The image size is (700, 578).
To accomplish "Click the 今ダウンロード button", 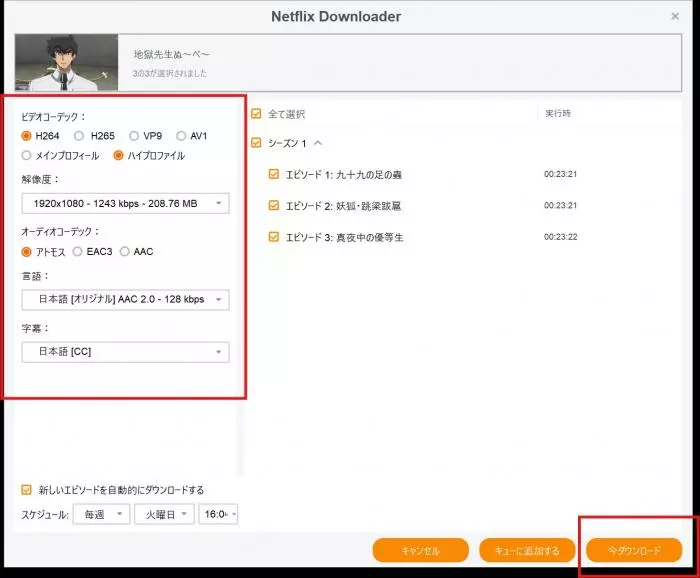I will pyautogui.click(x=634, y=550).
